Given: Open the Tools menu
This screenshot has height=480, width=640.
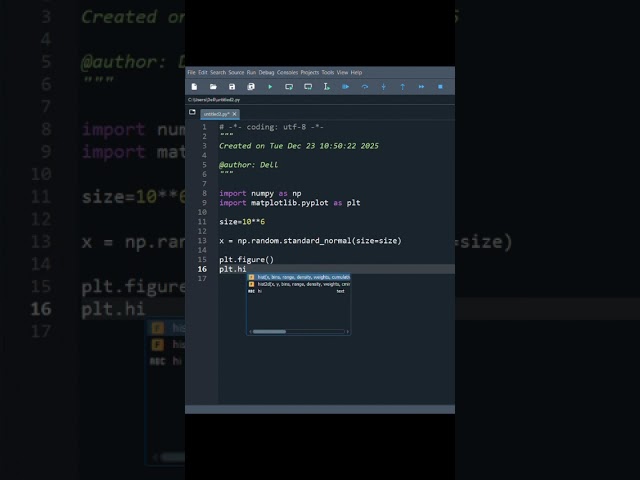Looking at the screenshot, I should pyautogui.click(x=328, y=72).
